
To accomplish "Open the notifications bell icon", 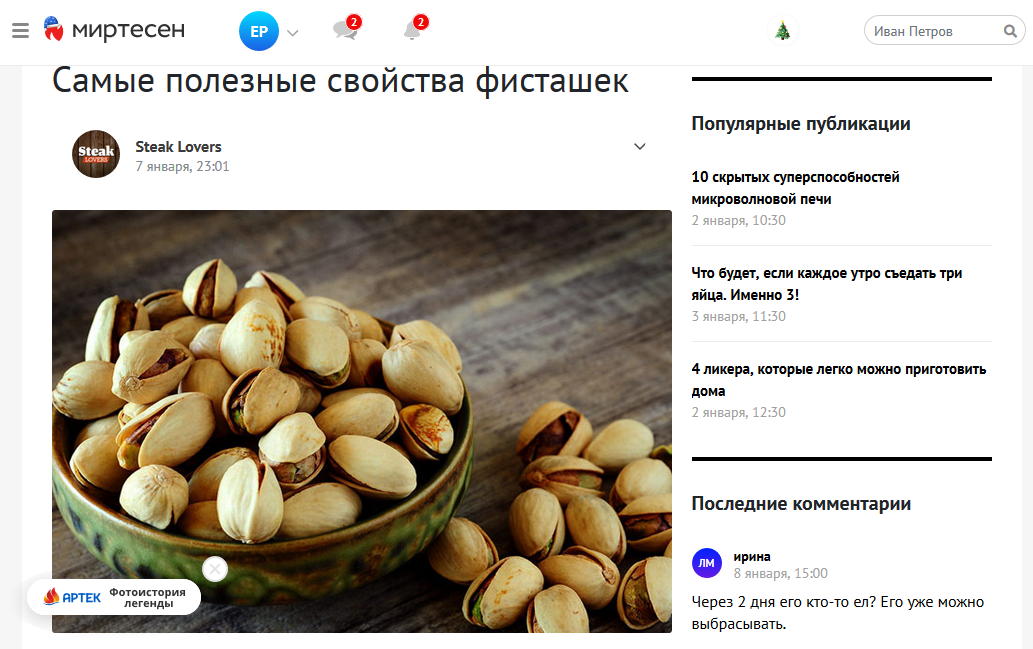I will click(414, 28).
